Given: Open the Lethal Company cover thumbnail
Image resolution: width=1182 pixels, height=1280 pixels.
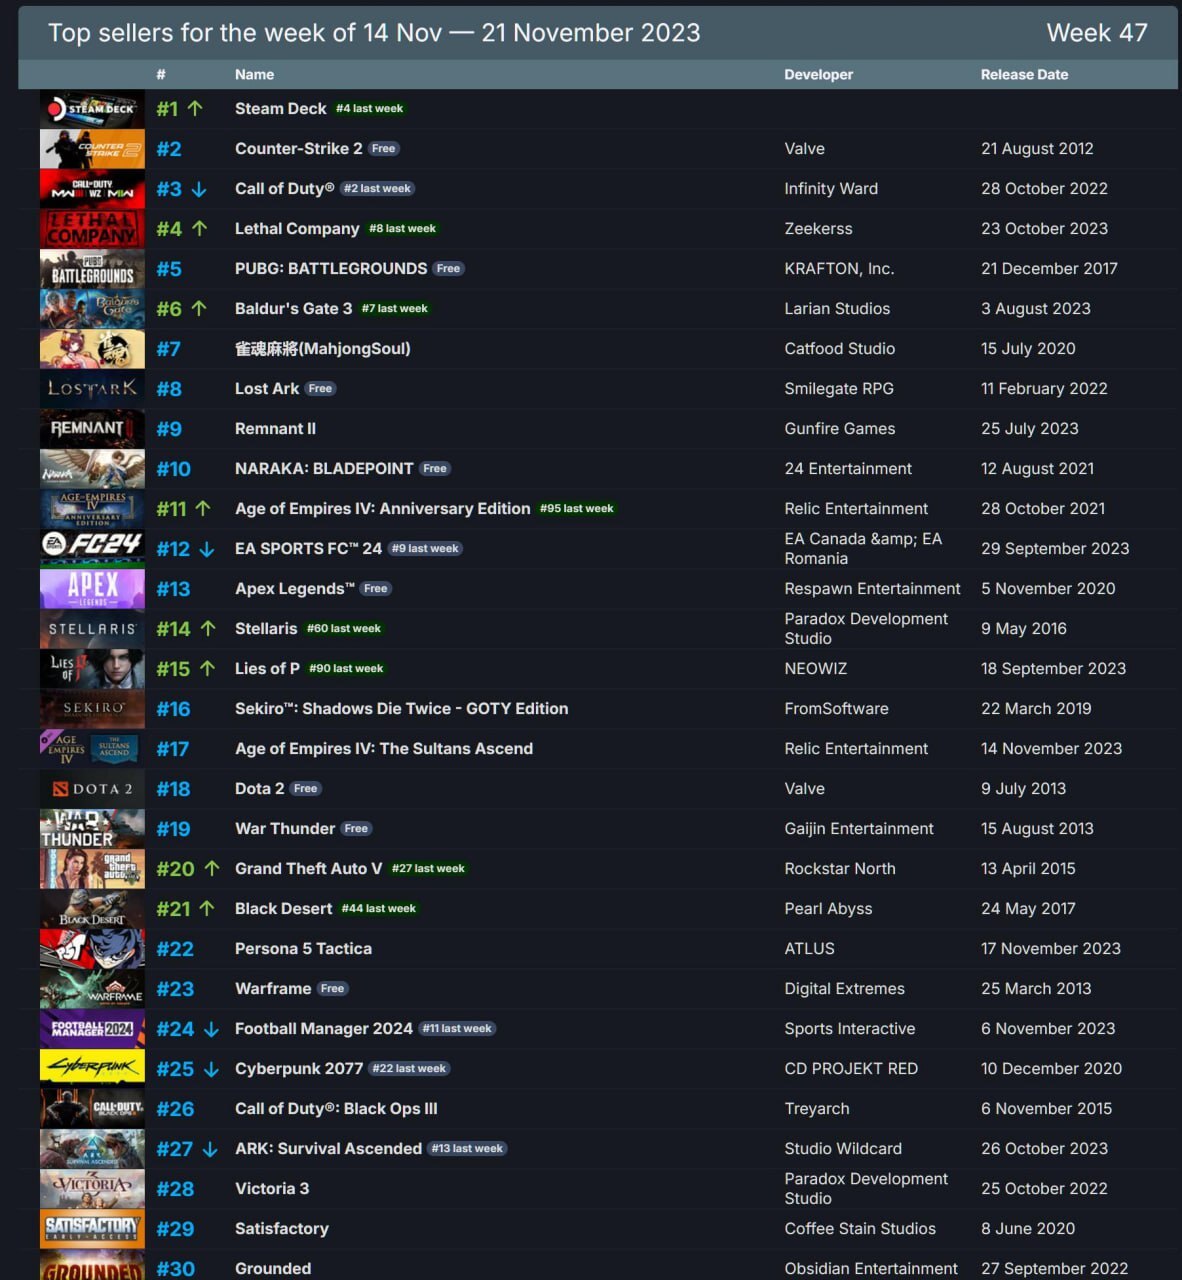Looking at the screenshot, I should [92, 229].
